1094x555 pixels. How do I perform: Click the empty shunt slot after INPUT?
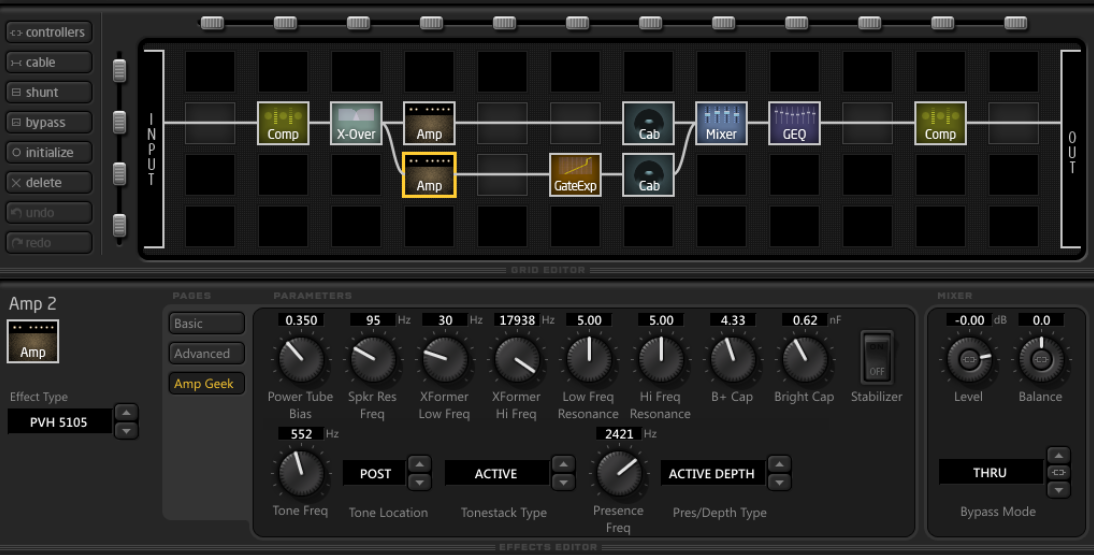[210, 124]
